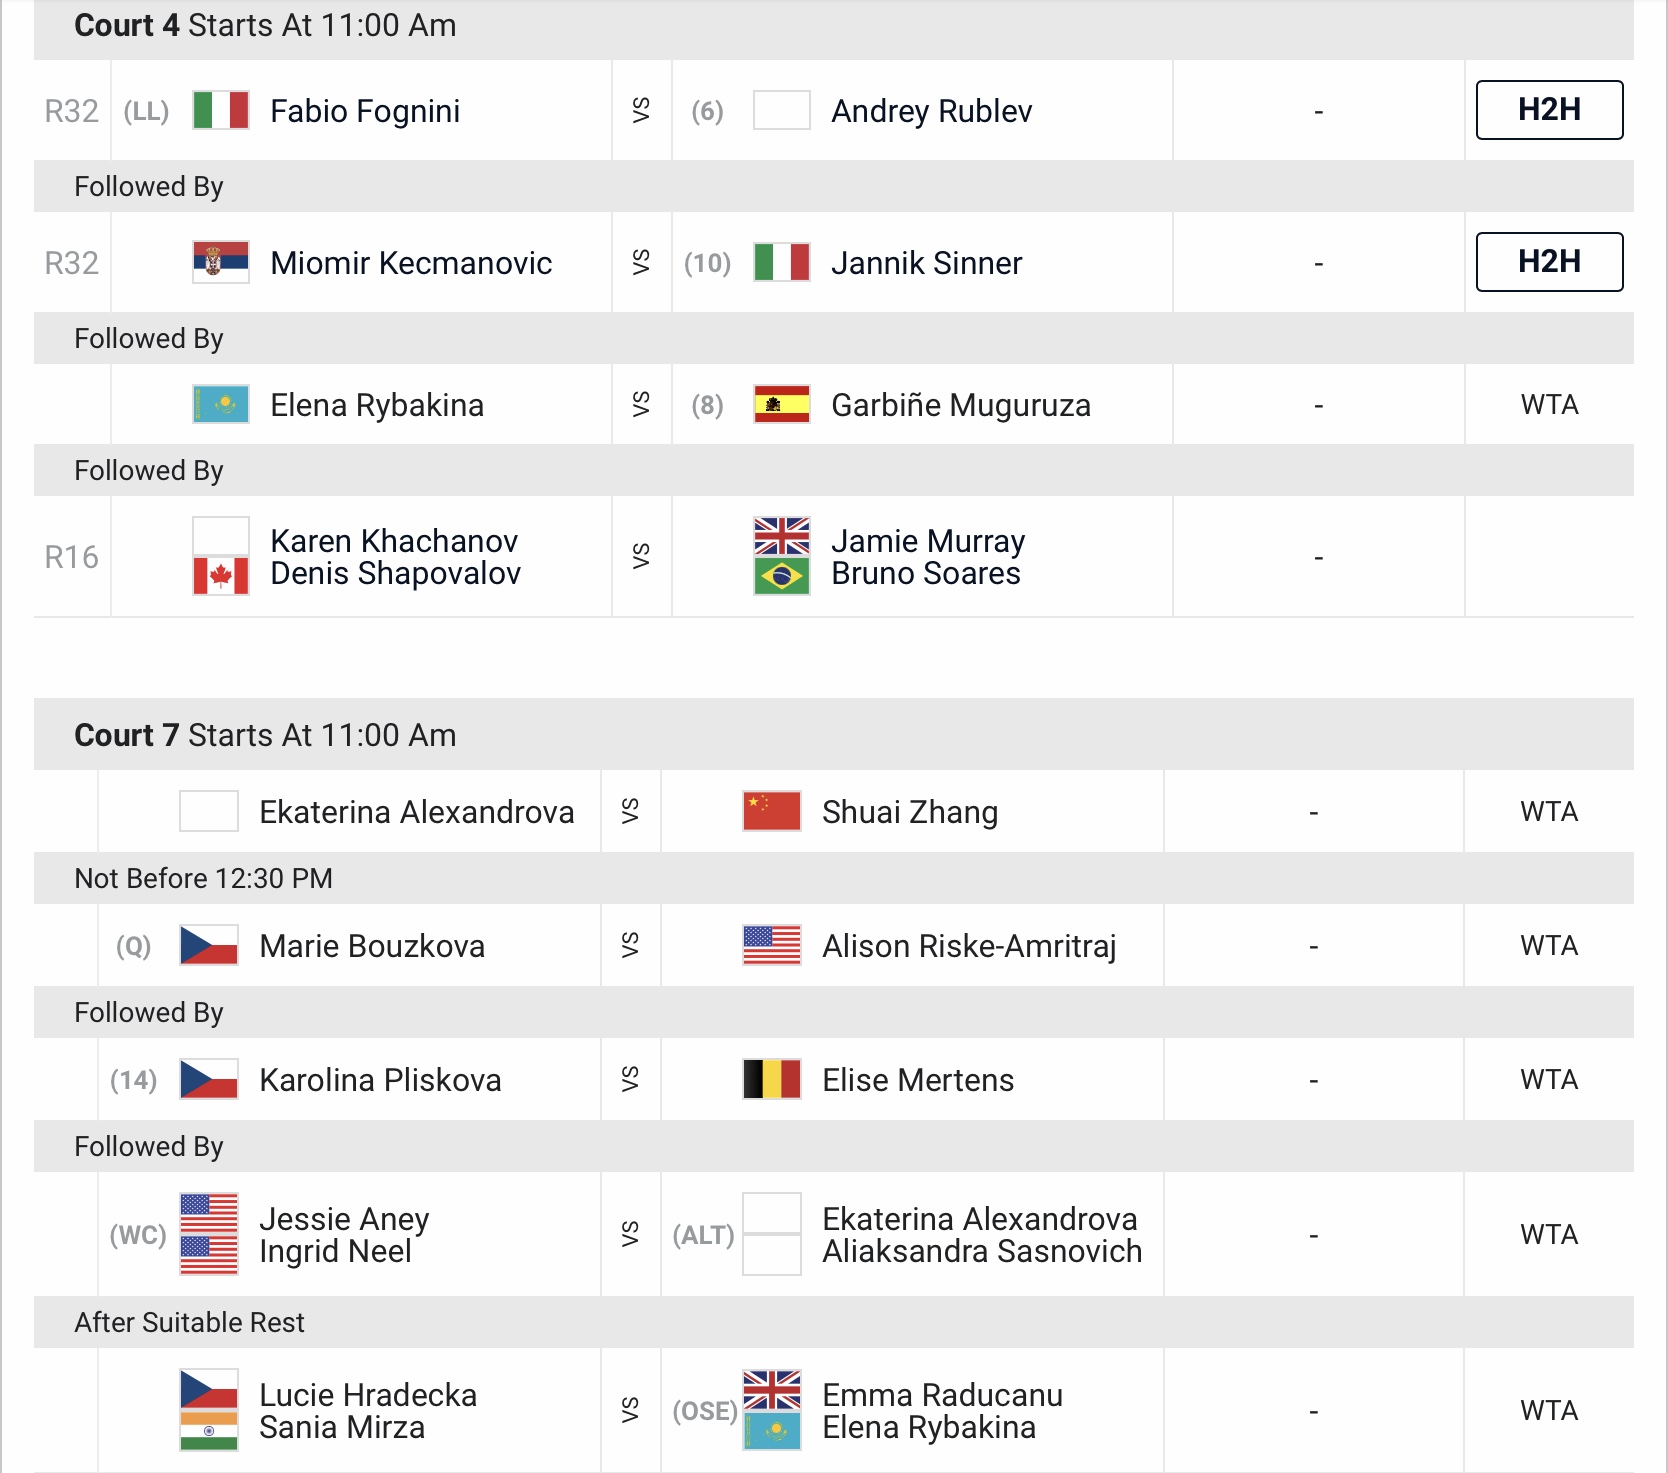Open Jannik Sinner's player name
The image size is (1668, 1473).
(927, 263)
